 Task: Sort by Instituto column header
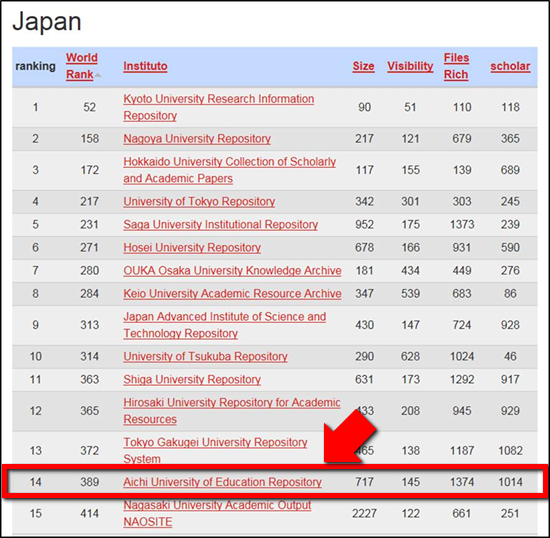pos(145,66)
